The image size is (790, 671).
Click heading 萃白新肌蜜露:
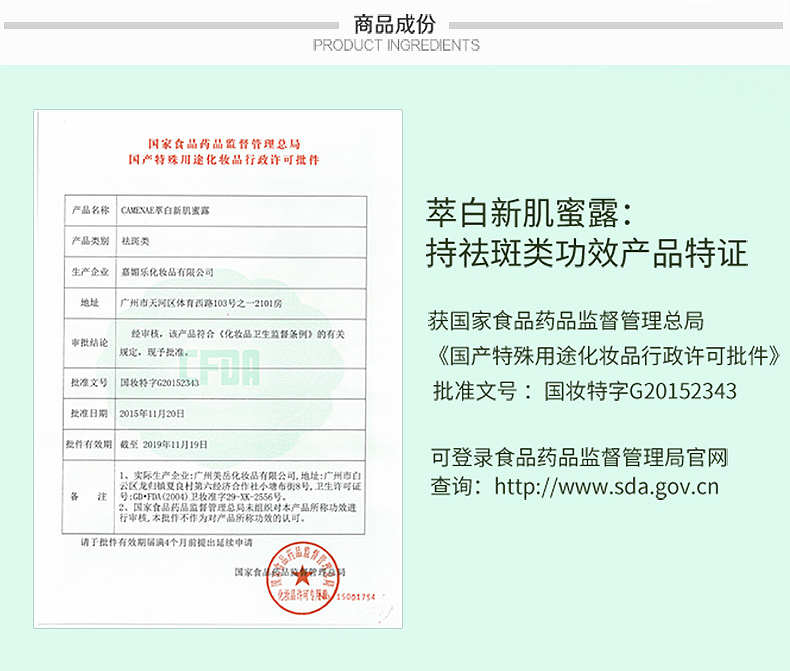[x=529, y=214]
